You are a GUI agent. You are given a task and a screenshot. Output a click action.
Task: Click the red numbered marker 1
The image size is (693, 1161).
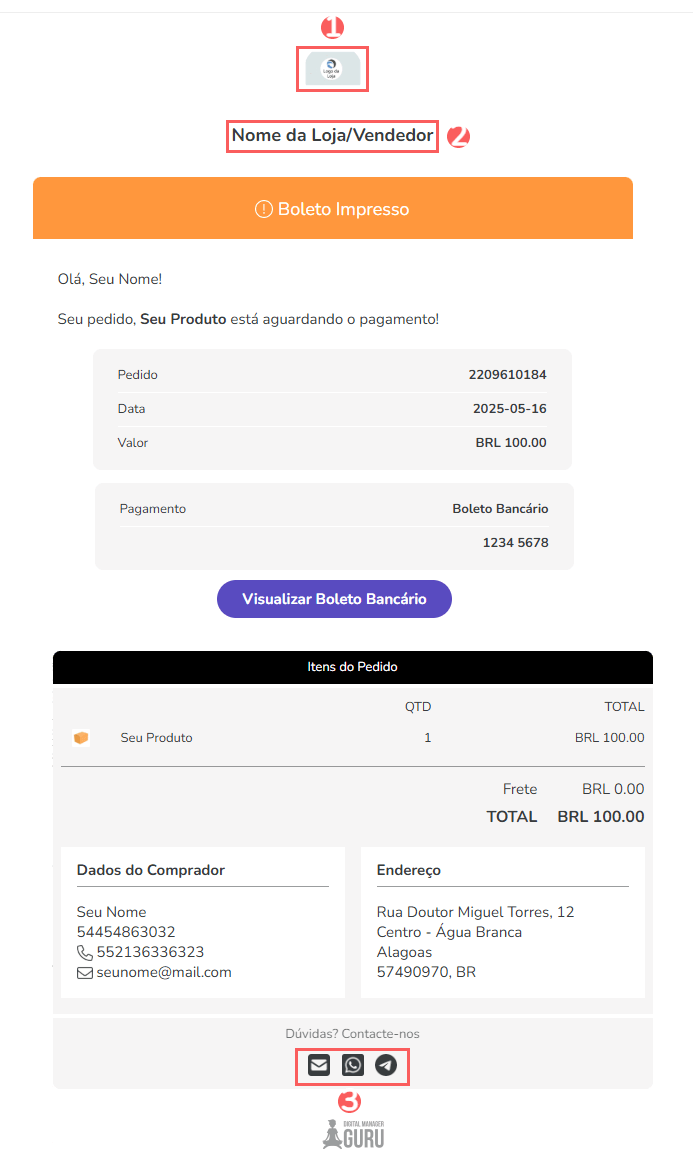click(x=332, y=28)
